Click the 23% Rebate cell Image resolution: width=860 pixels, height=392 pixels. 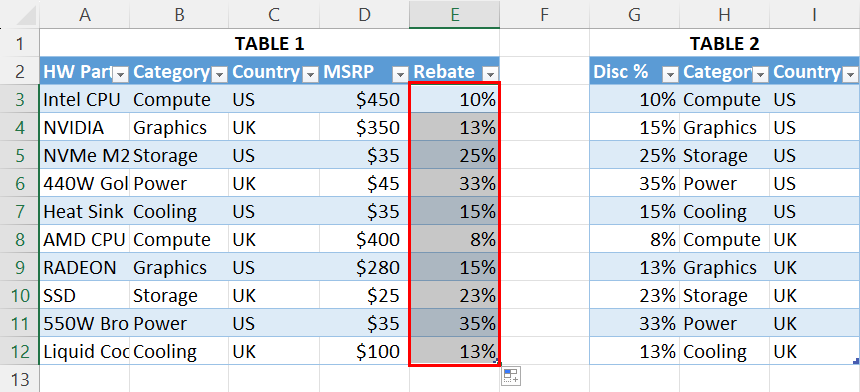(x=454, y=296)
